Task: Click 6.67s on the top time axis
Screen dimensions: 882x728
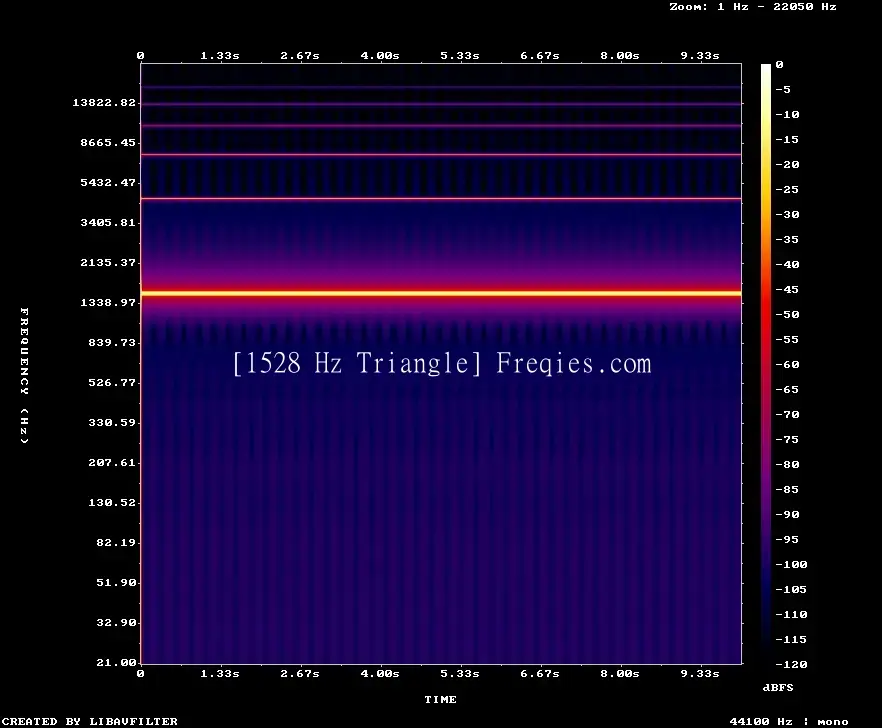Action: [539, 56]
